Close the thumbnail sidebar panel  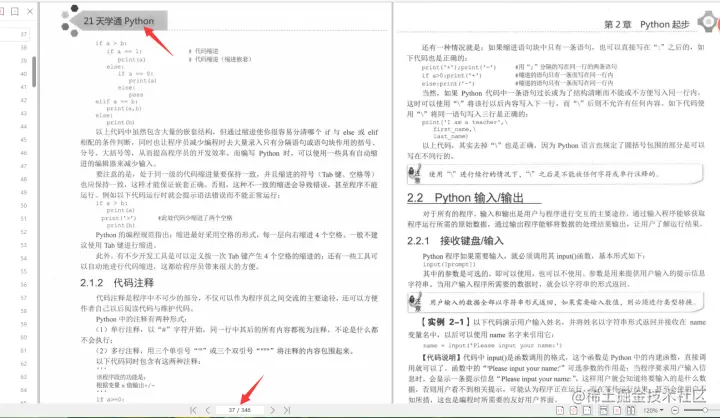pos(30,11)
